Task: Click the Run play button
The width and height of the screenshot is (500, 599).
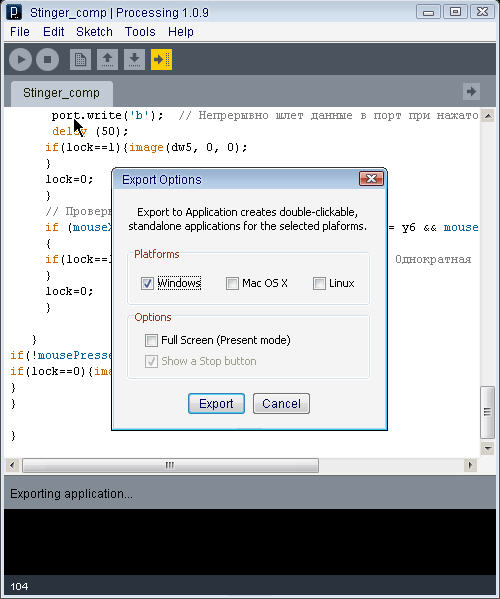Action: coord(20,60)
